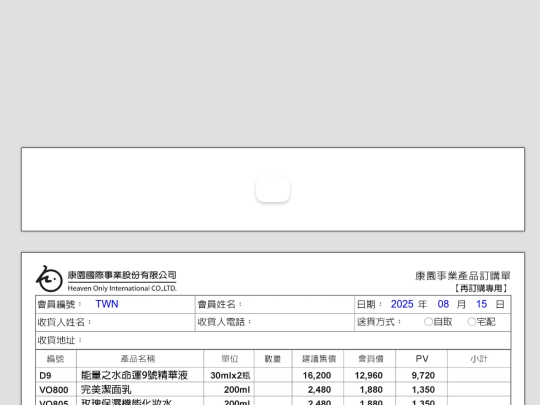The image size is (540, 405).
Task: Click the 建議售價 column header
Action: coord(319,359)
